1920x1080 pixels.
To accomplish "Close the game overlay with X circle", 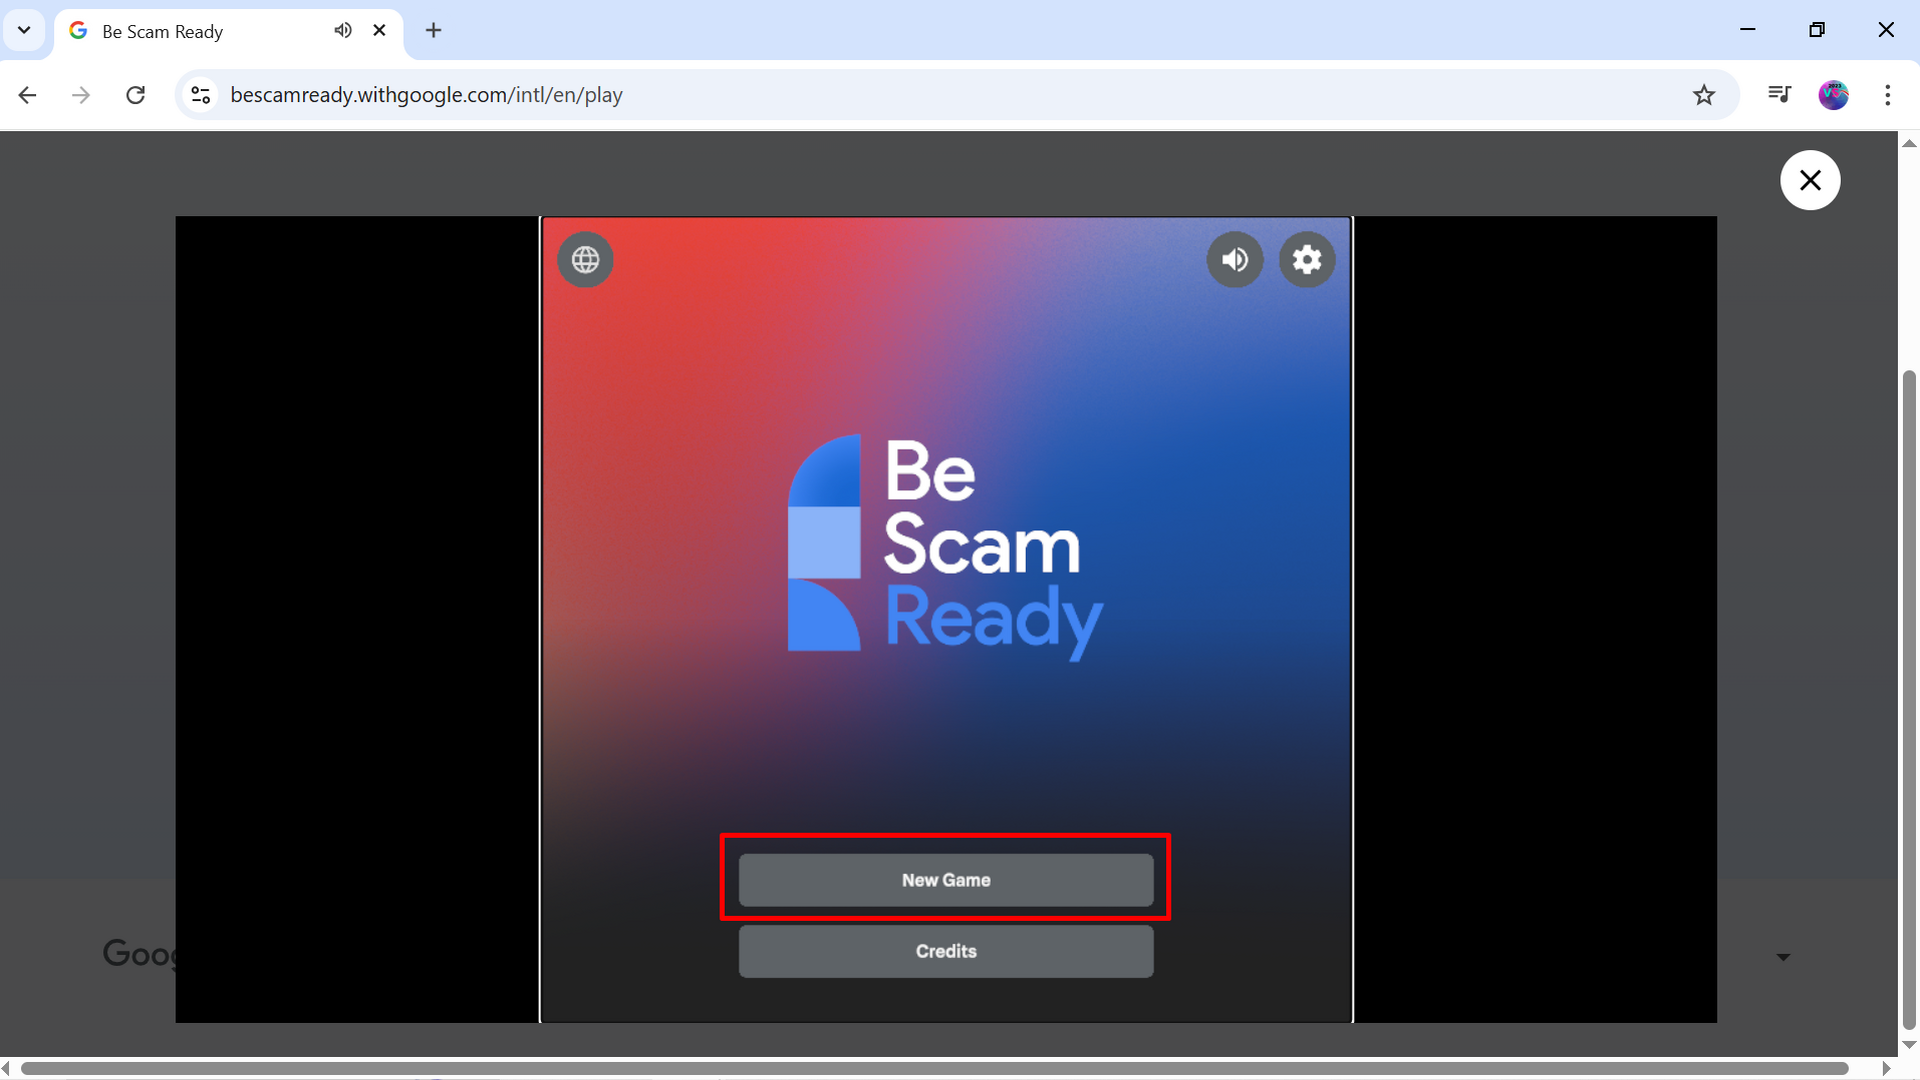I will (x=1810, y=180).
